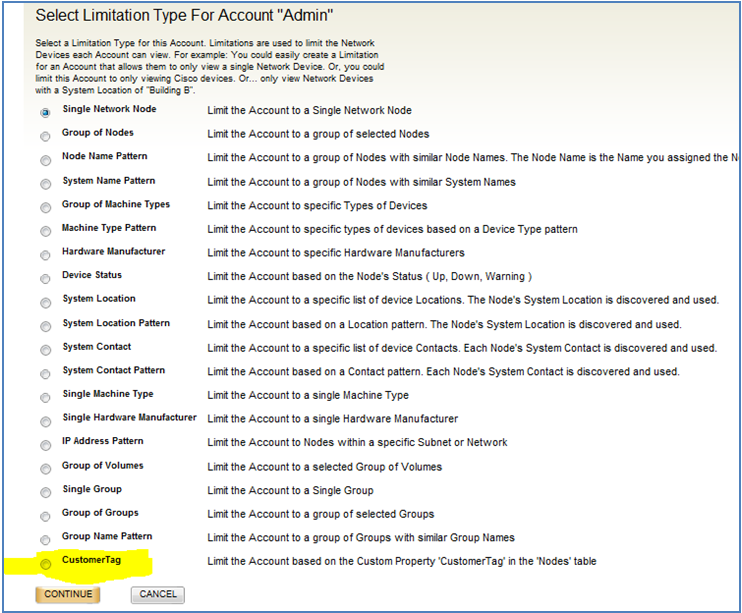Select Group of Machine Types radio button
The width and height of the screenshot is (742, 613).
(x=45, y=208)
